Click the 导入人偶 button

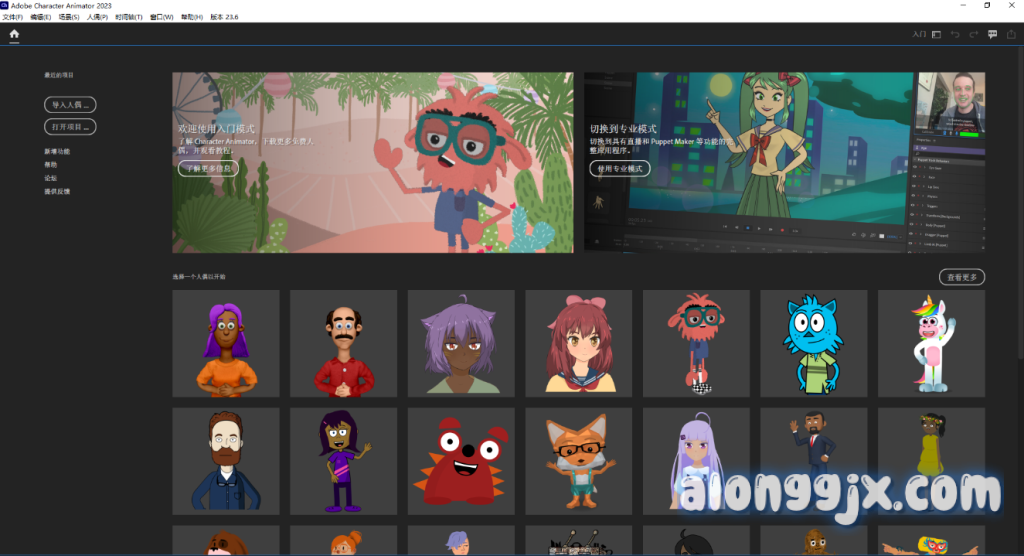point(70,104)
